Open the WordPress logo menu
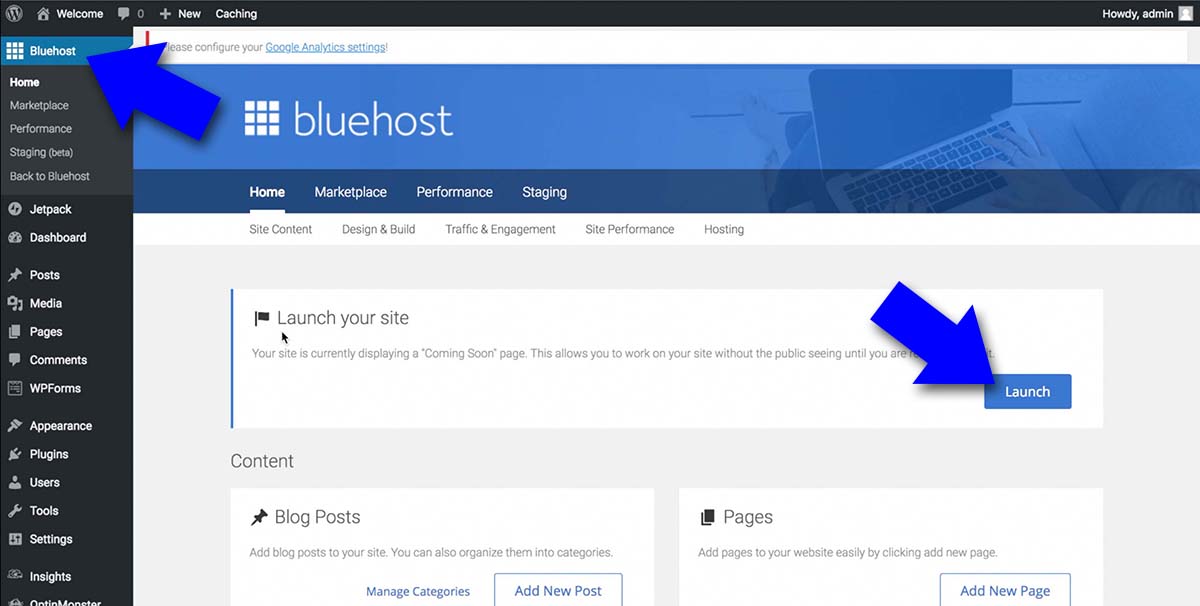This screenshot has width=1200, height=606. tap(14, 14)
